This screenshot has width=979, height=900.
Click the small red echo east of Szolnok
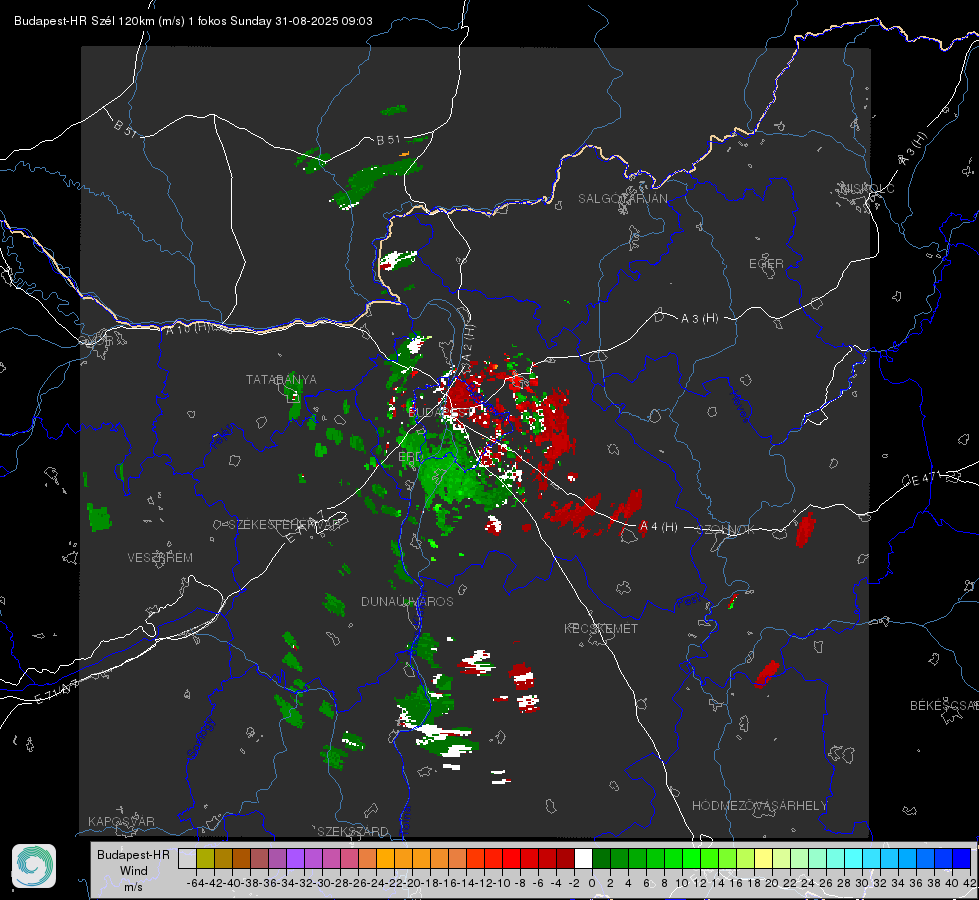pos(805,530)
